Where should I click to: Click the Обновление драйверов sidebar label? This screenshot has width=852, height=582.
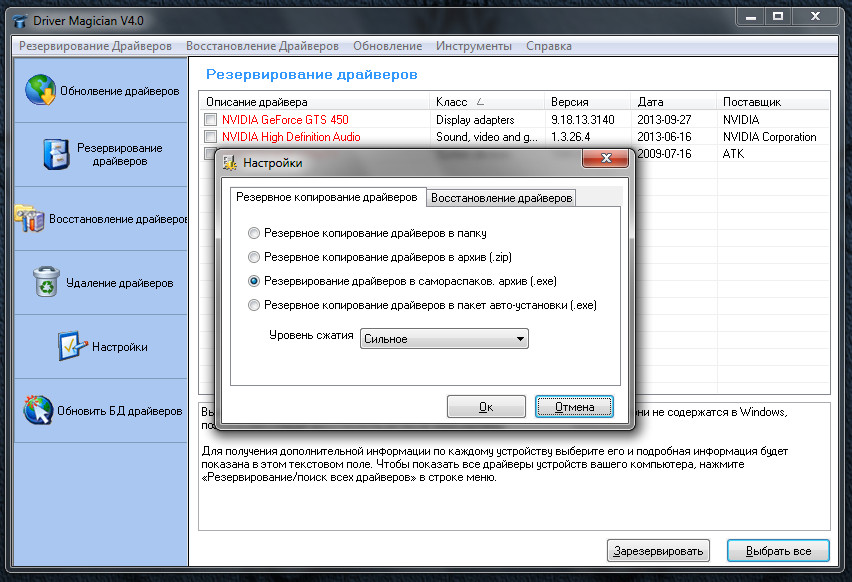click(120, 91)
